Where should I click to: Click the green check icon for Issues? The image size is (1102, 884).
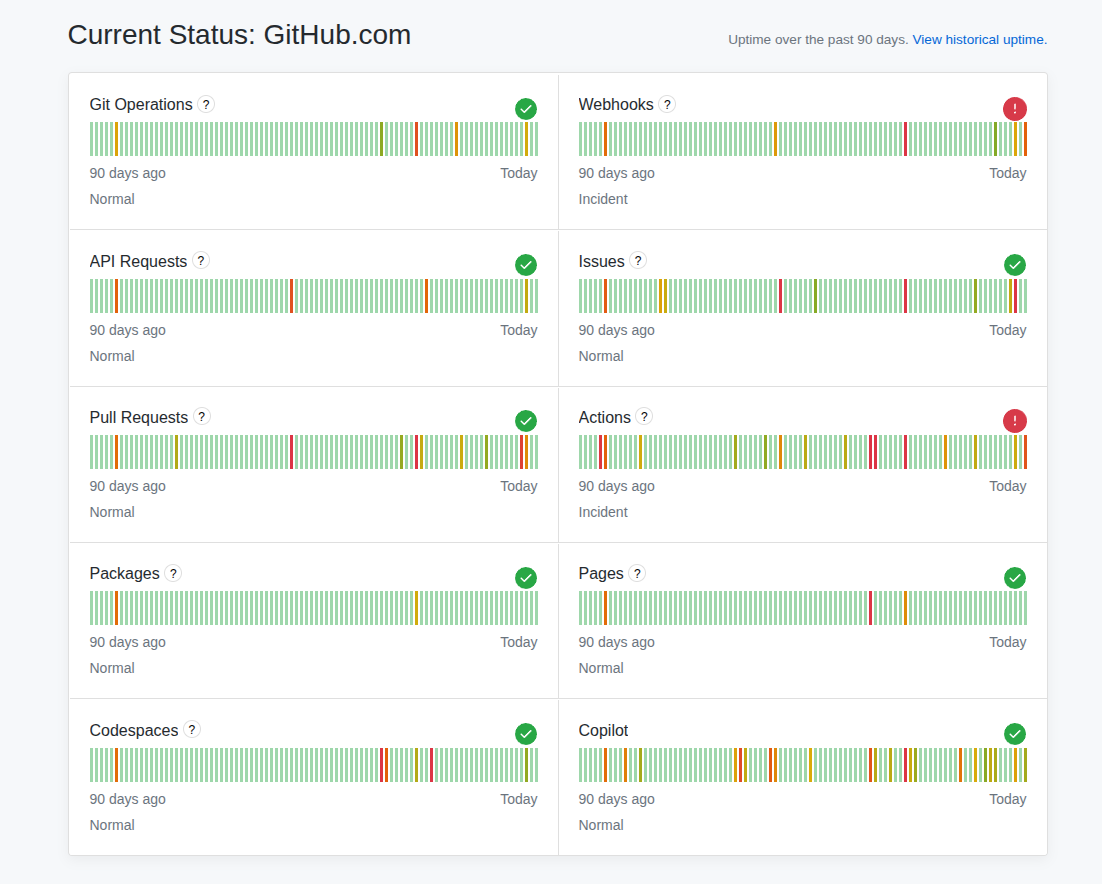pos(1015,265)
